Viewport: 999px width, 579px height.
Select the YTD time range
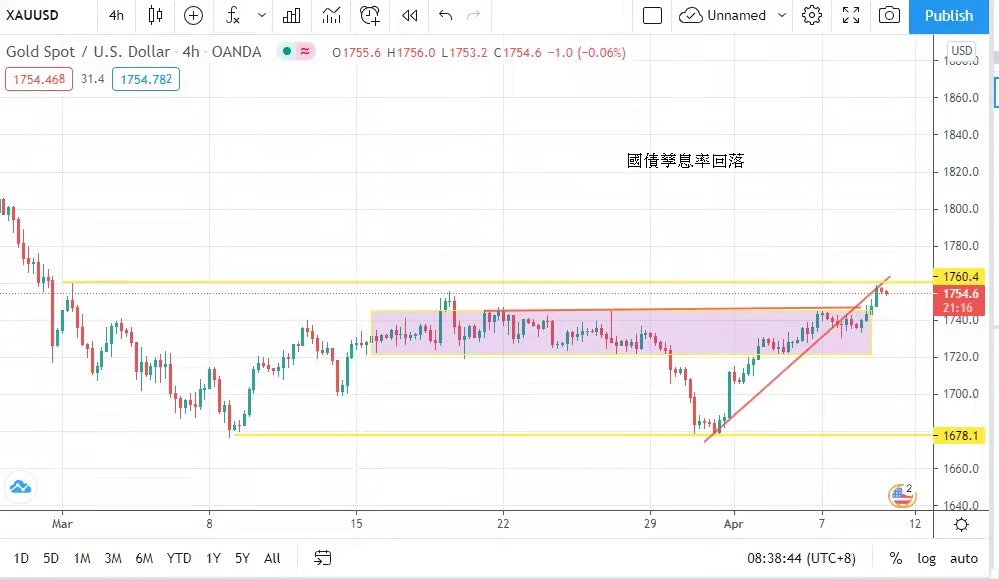point(179,558)
